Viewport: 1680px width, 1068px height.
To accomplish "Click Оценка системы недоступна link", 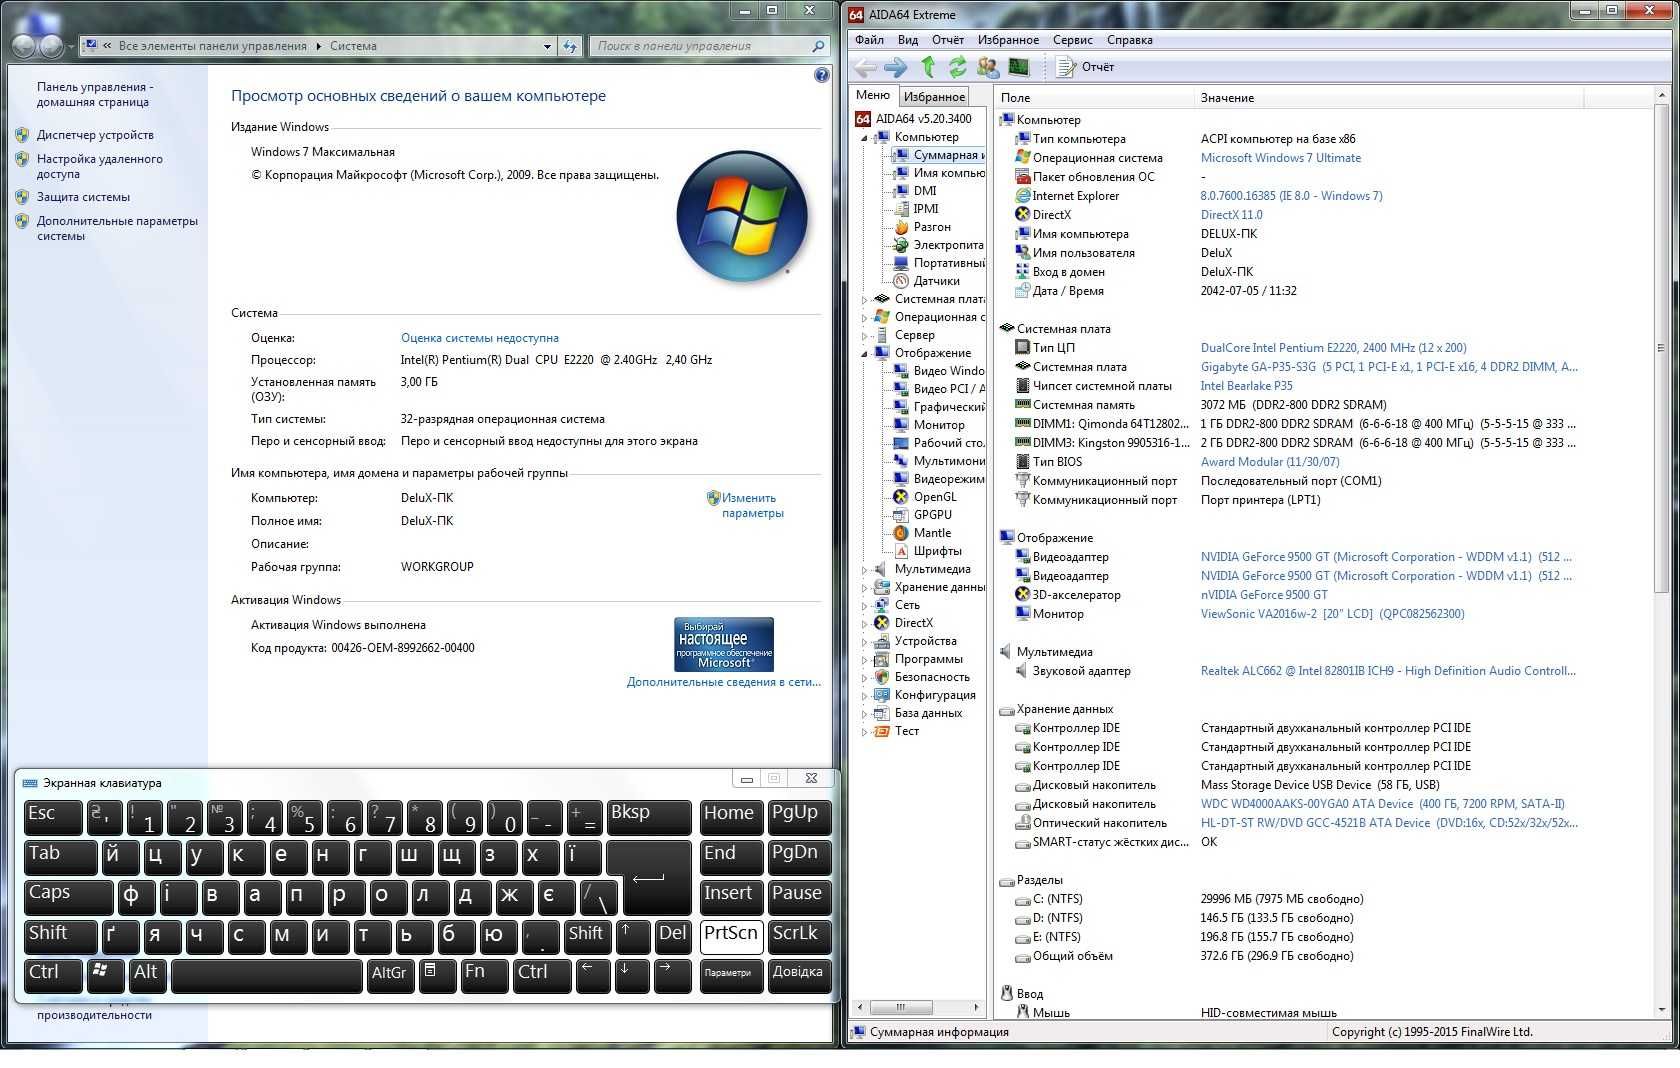I will pyautogui.click(x=480, y=338).
